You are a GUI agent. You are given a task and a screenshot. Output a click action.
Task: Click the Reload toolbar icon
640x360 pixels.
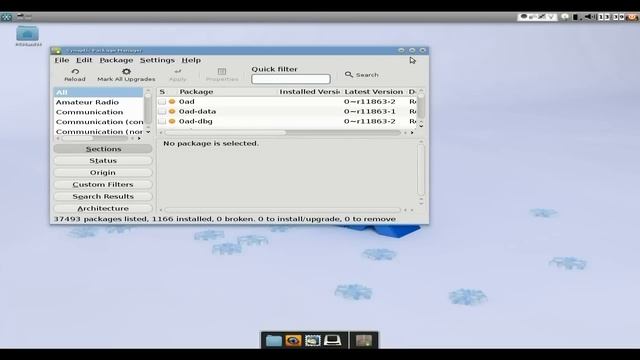tap(75, 71)
